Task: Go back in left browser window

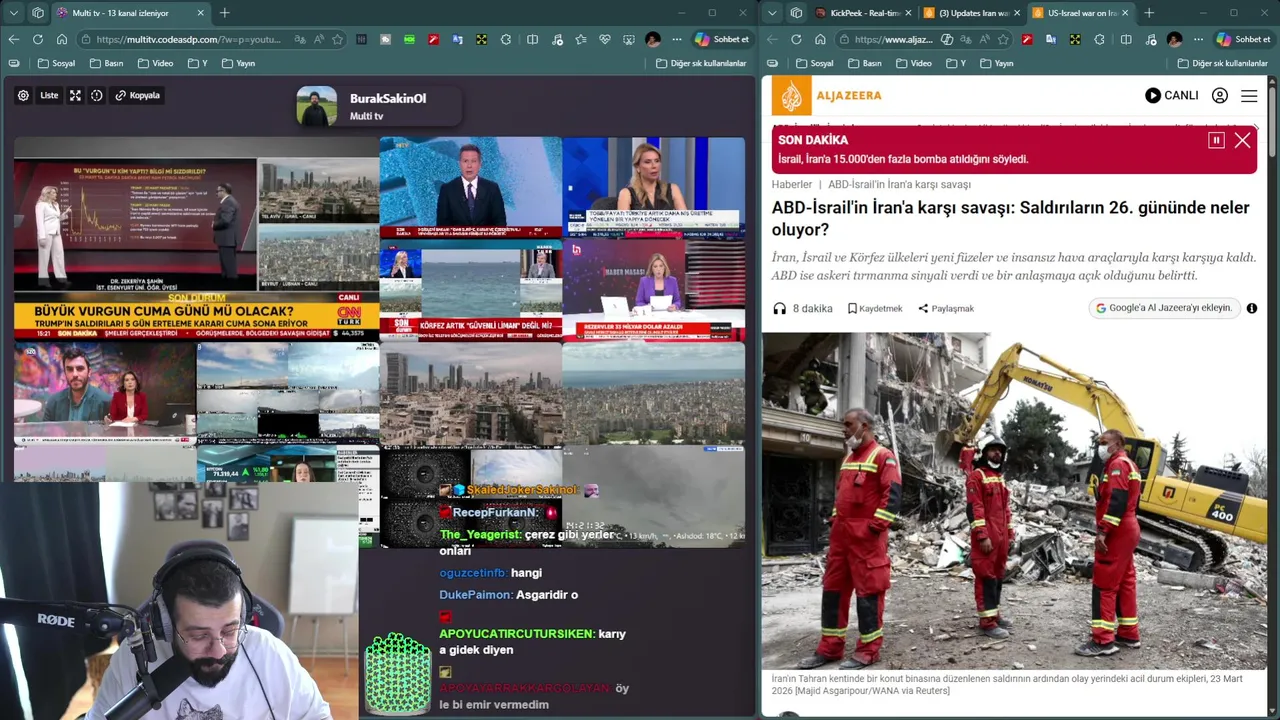Action: coord(14,39)
